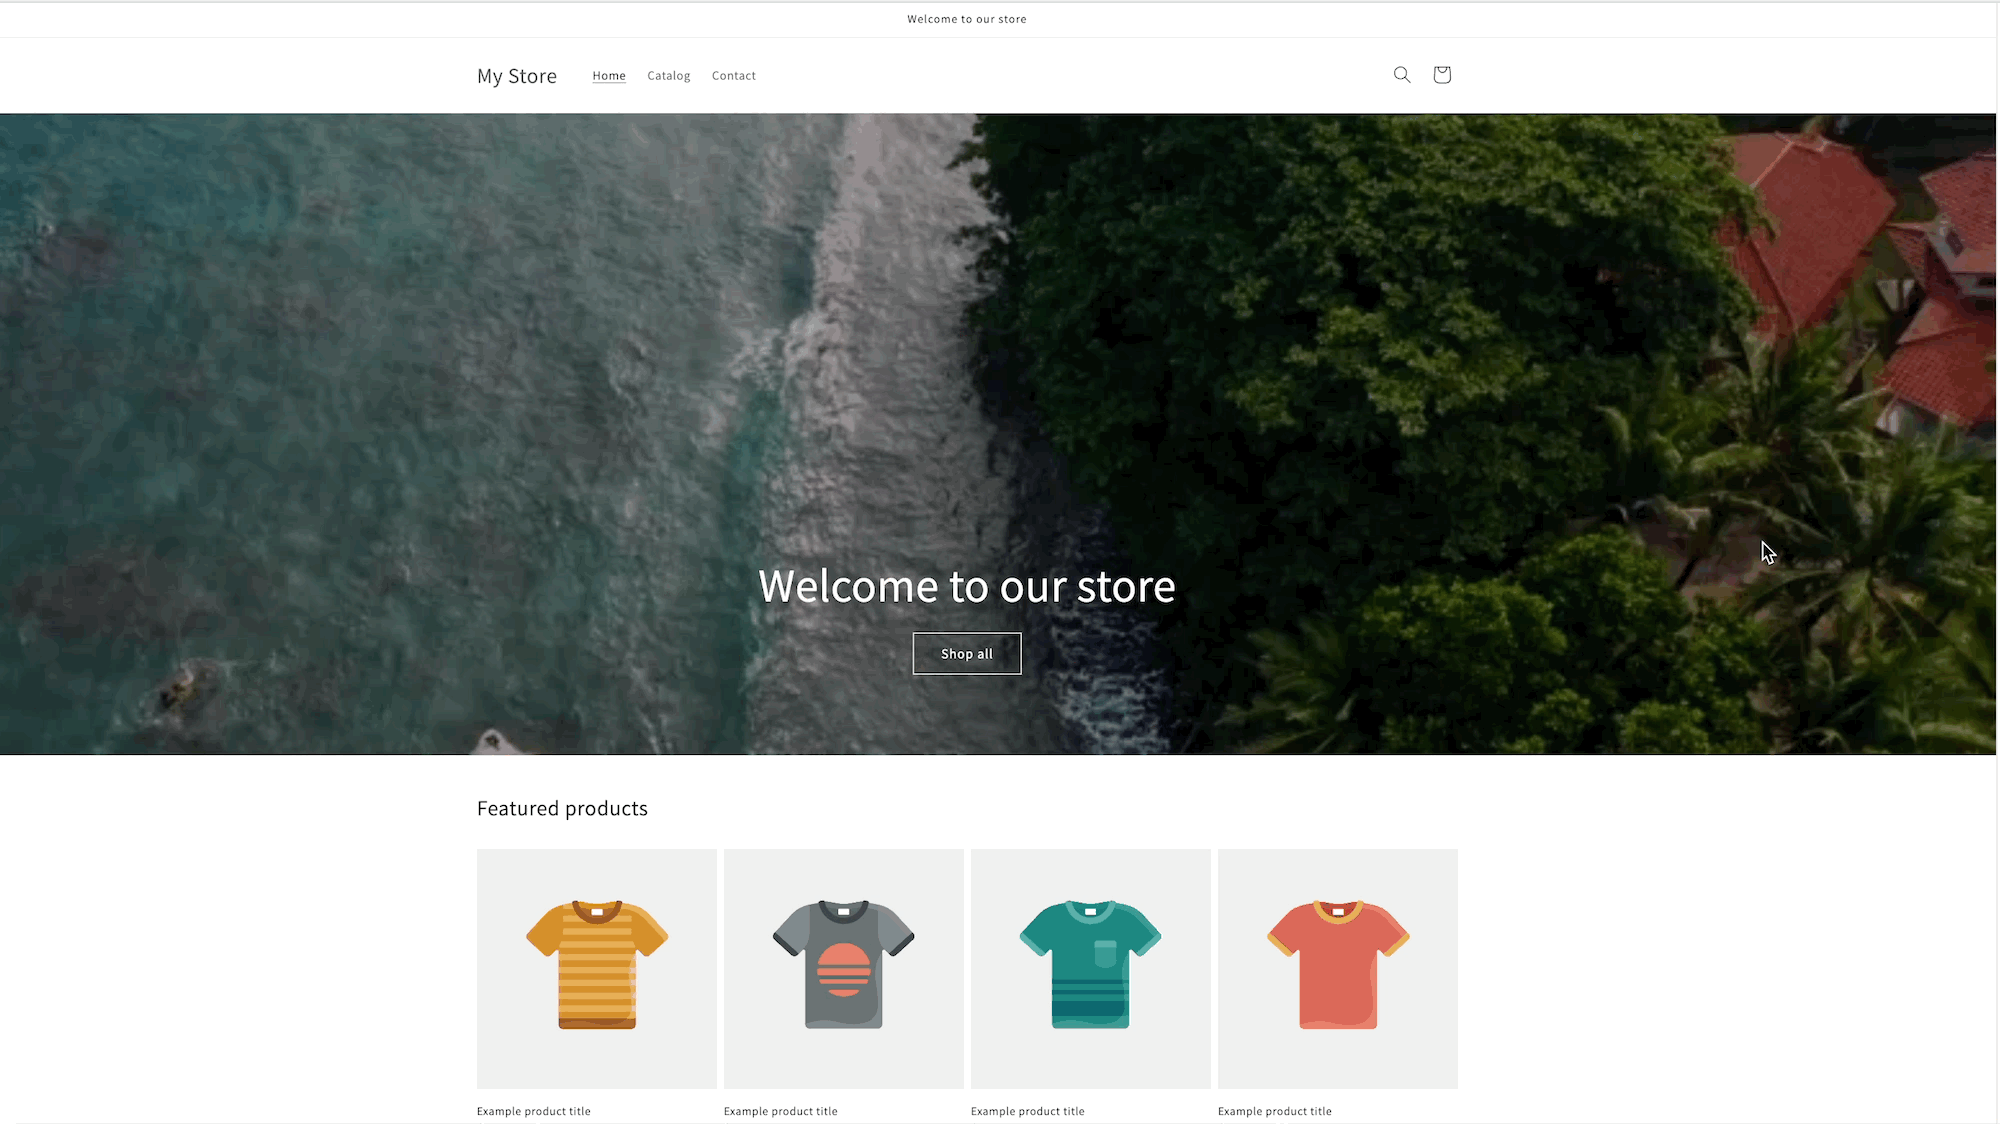Click the announcement bar welcome text
The width and height of the screenshot is (2000, 1124).
pos(966,19)
